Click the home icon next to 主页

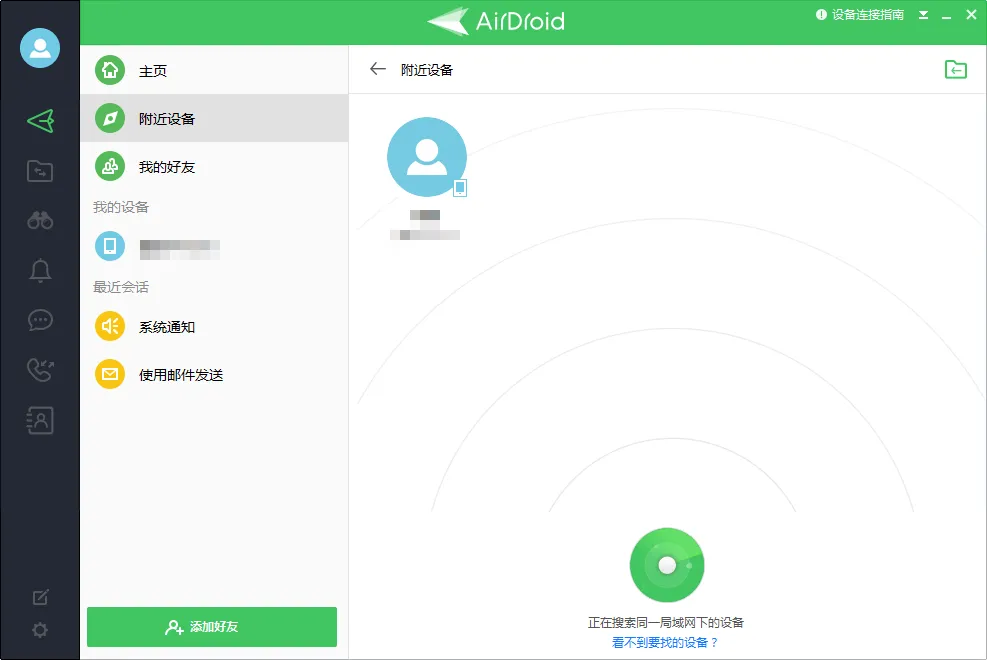(x=110, y=70)
